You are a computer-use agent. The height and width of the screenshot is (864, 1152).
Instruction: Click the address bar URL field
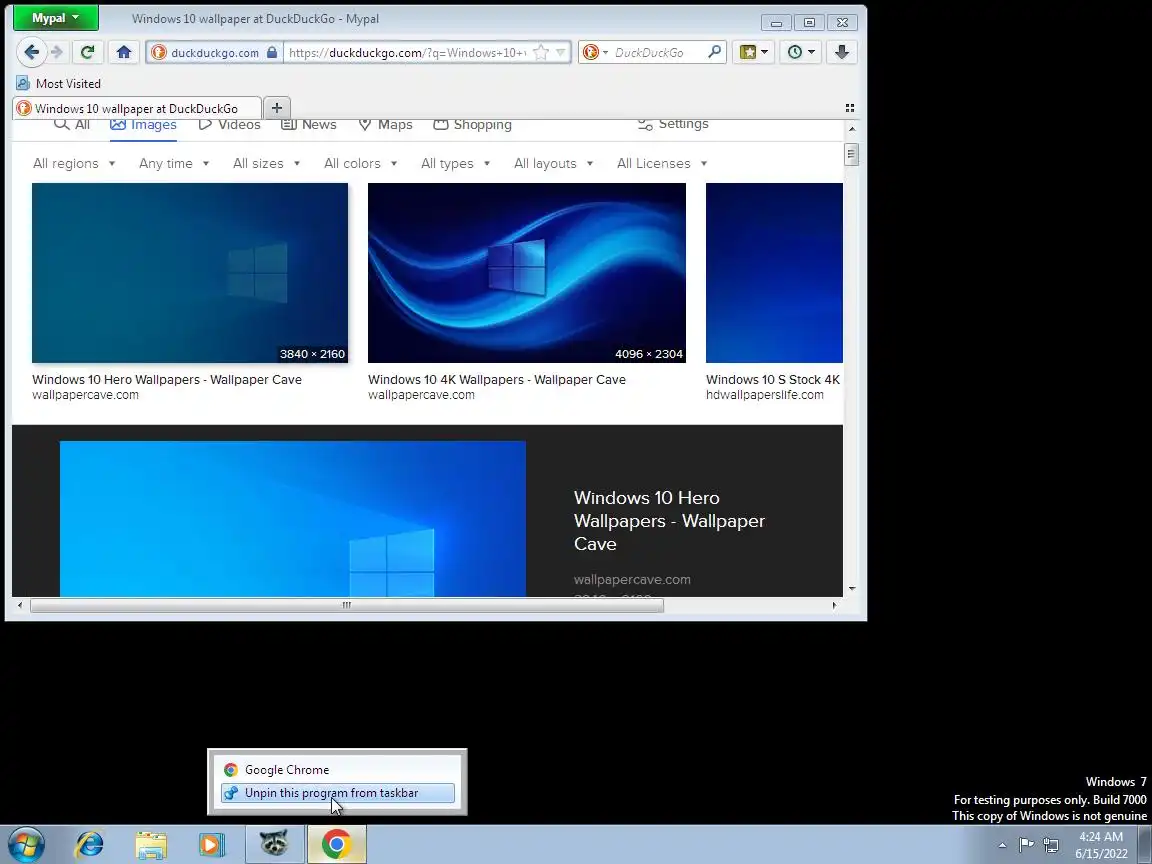[x=406, y=52]
